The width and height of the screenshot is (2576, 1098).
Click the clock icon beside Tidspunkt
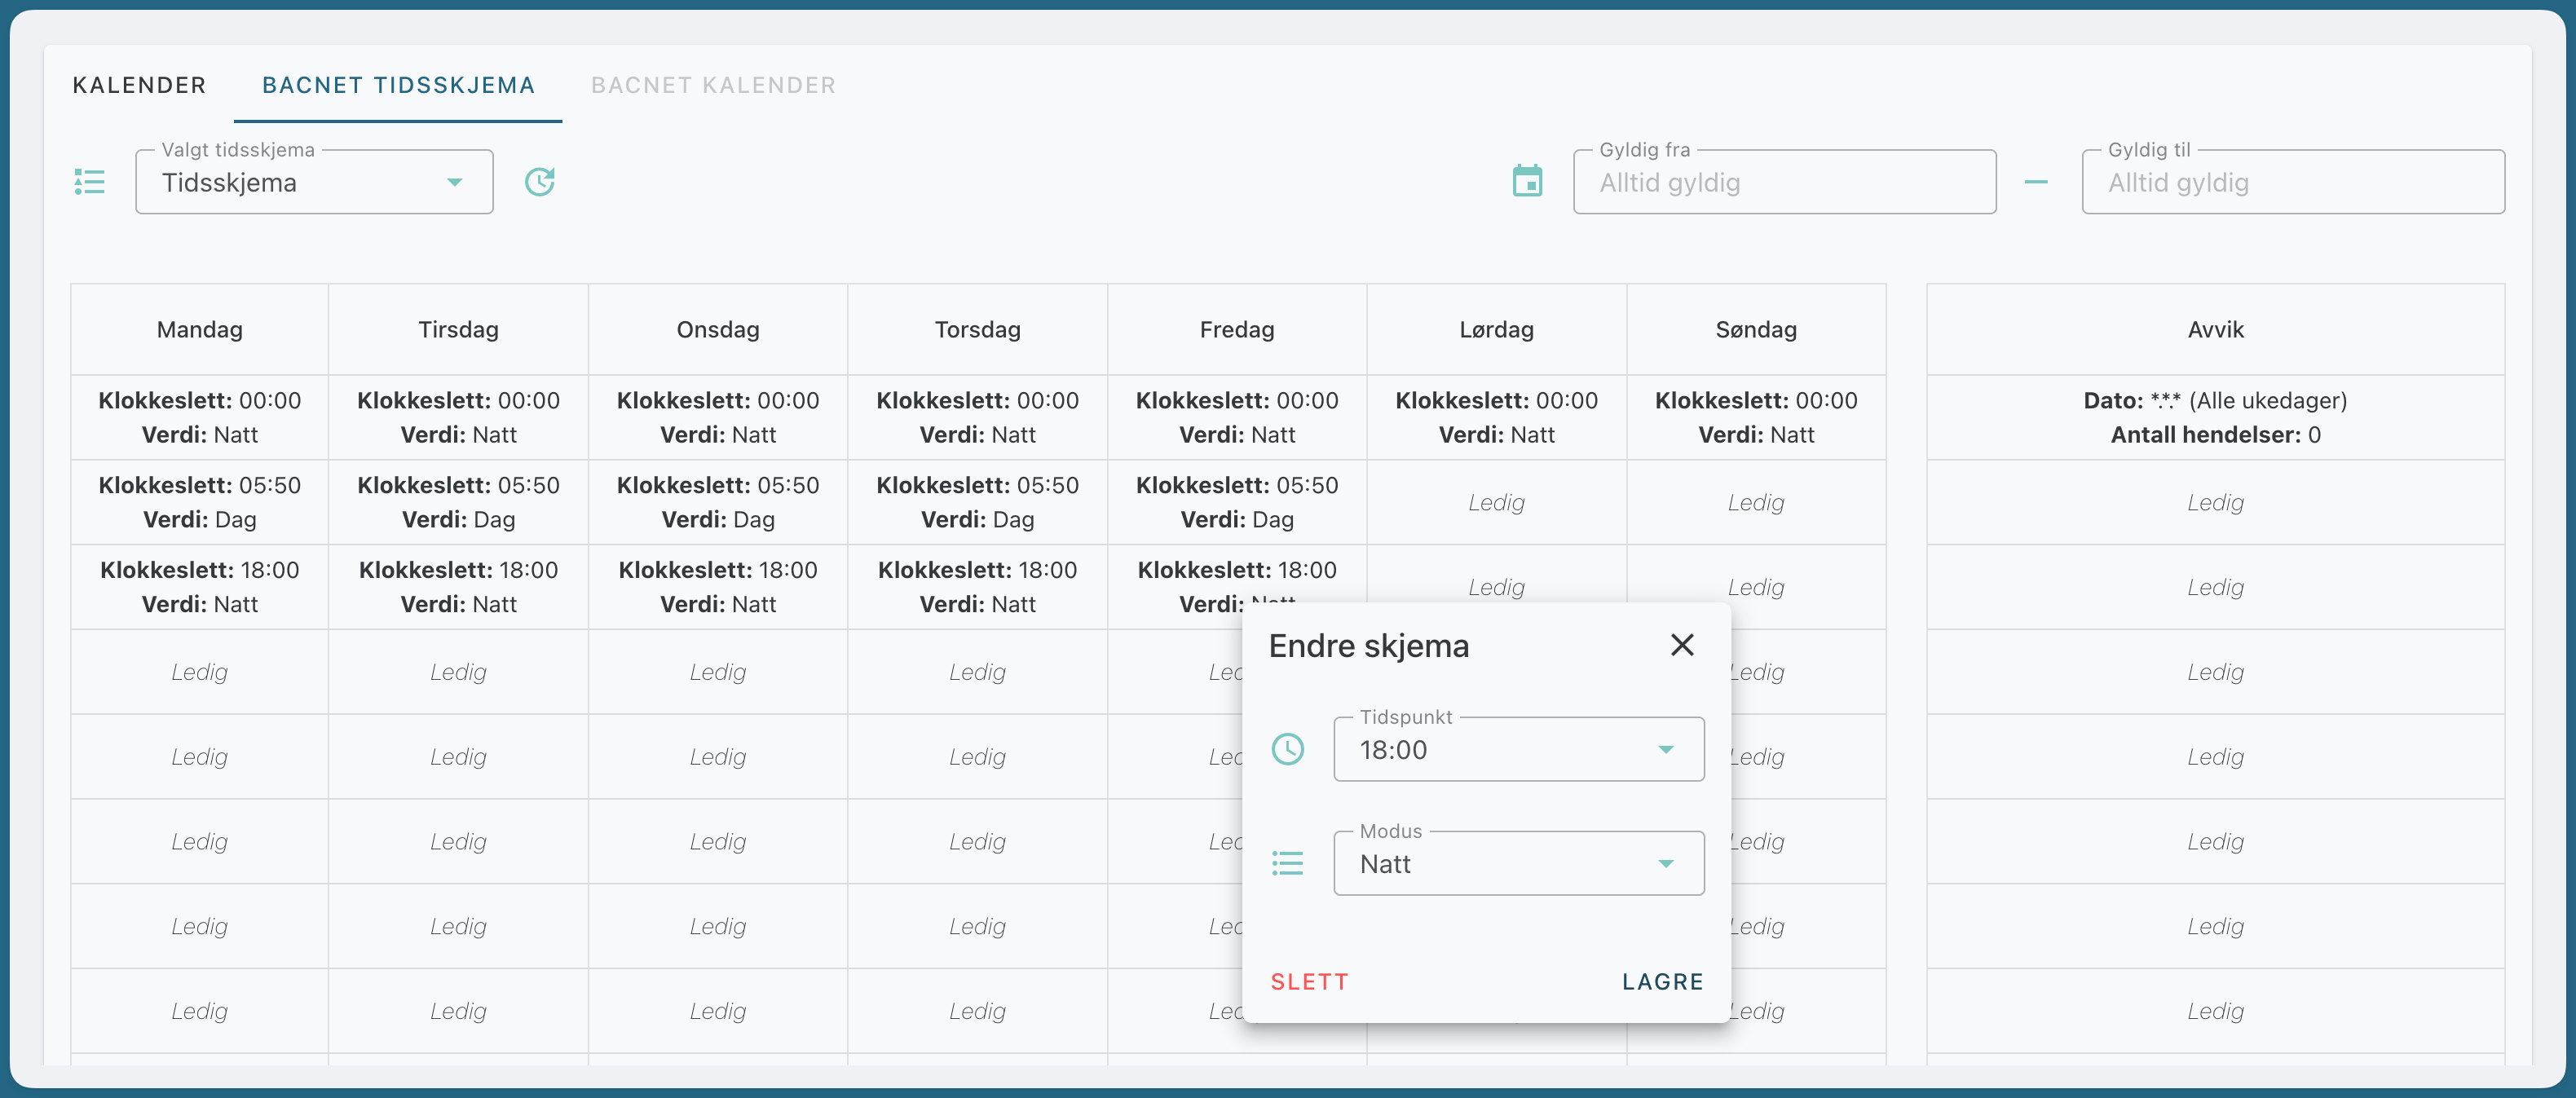1287,749
